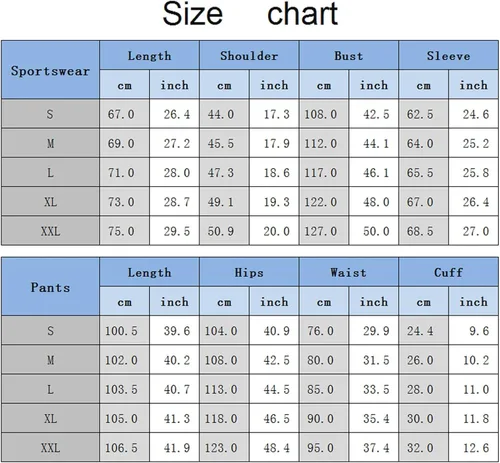500x463 pixels.
Task: Click the Waist column header
Action: click(349, 272)
